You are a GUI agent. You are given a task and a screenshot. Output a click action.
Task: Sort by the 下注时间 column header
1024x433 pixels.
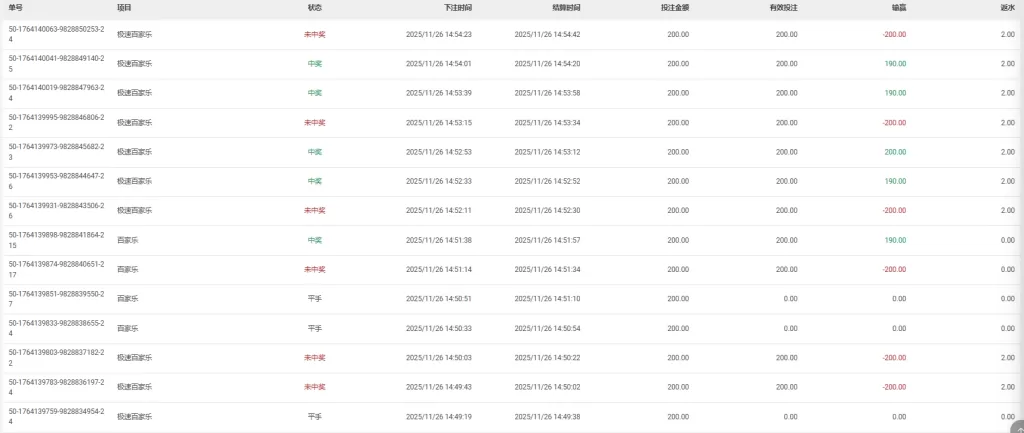[458, 7]
